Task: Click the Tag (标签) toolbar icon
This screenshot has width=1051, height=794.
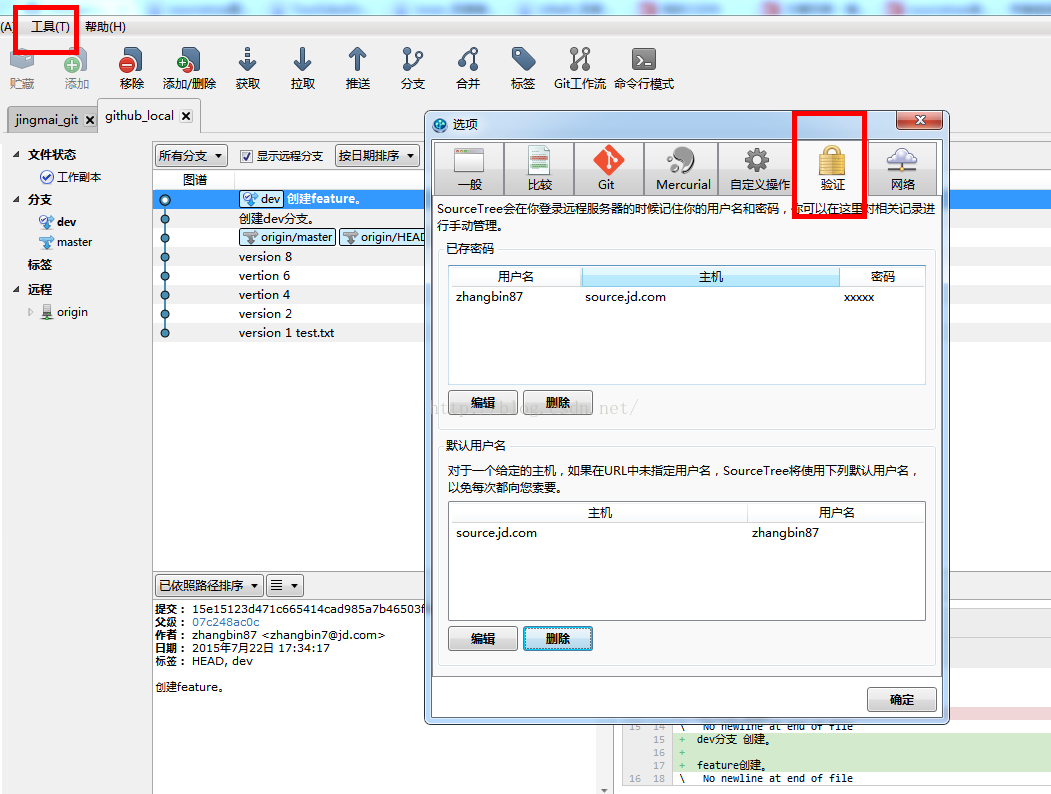Action: 523,68
